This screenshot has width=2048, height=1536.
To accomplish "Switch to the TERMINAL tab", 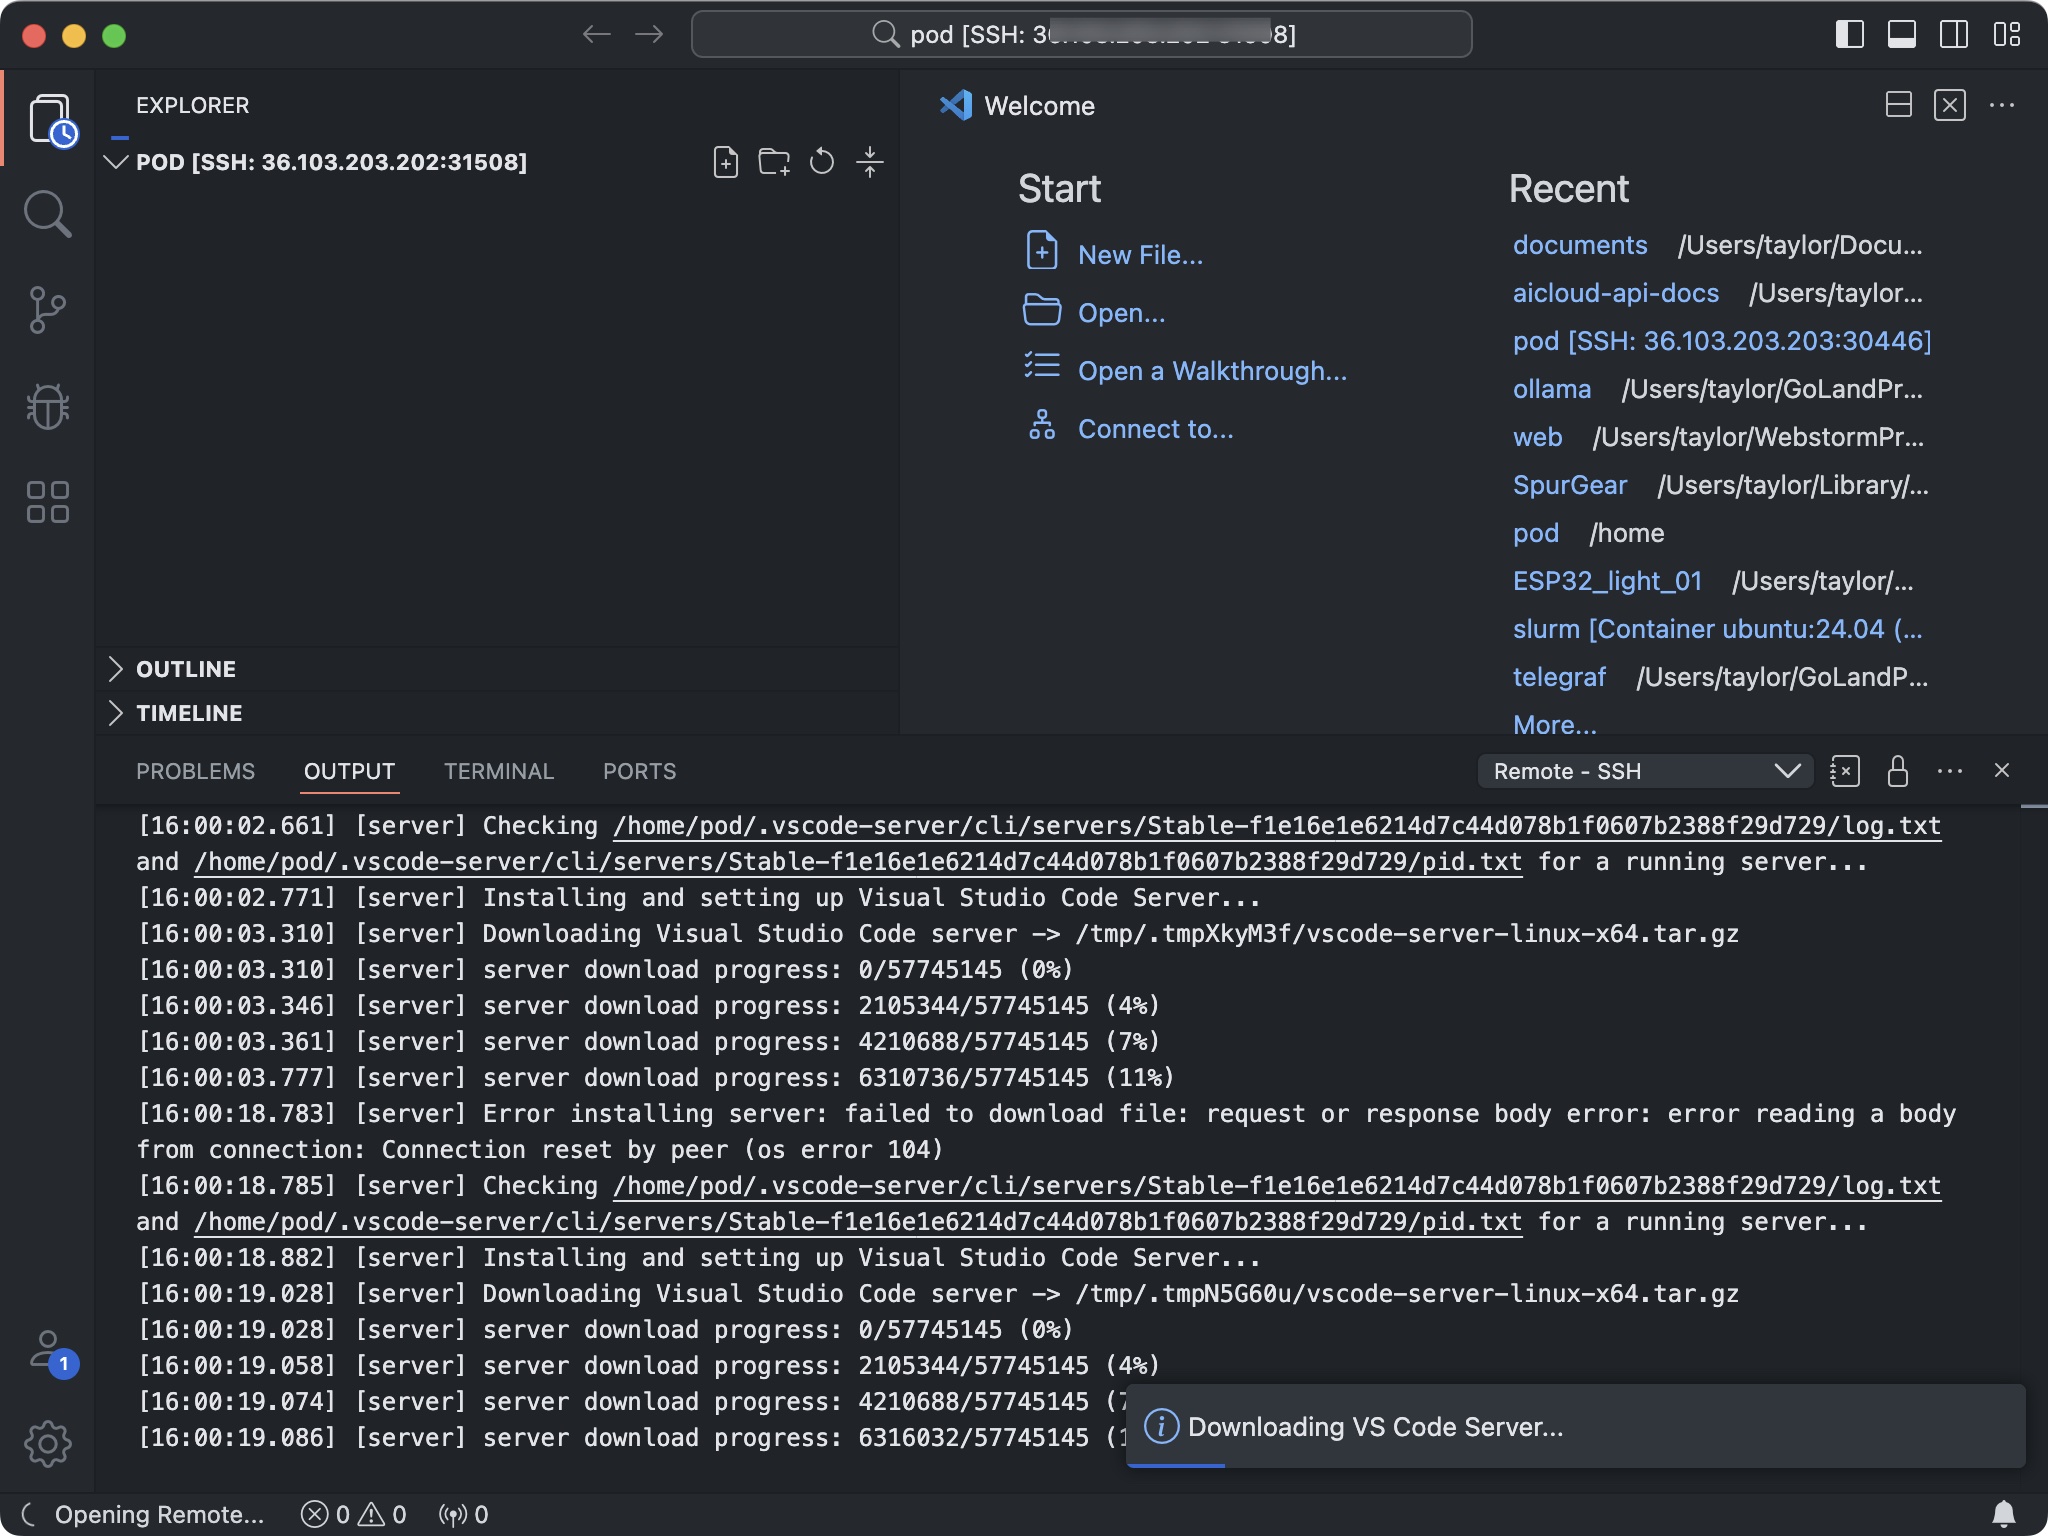I will click(499, 771).
